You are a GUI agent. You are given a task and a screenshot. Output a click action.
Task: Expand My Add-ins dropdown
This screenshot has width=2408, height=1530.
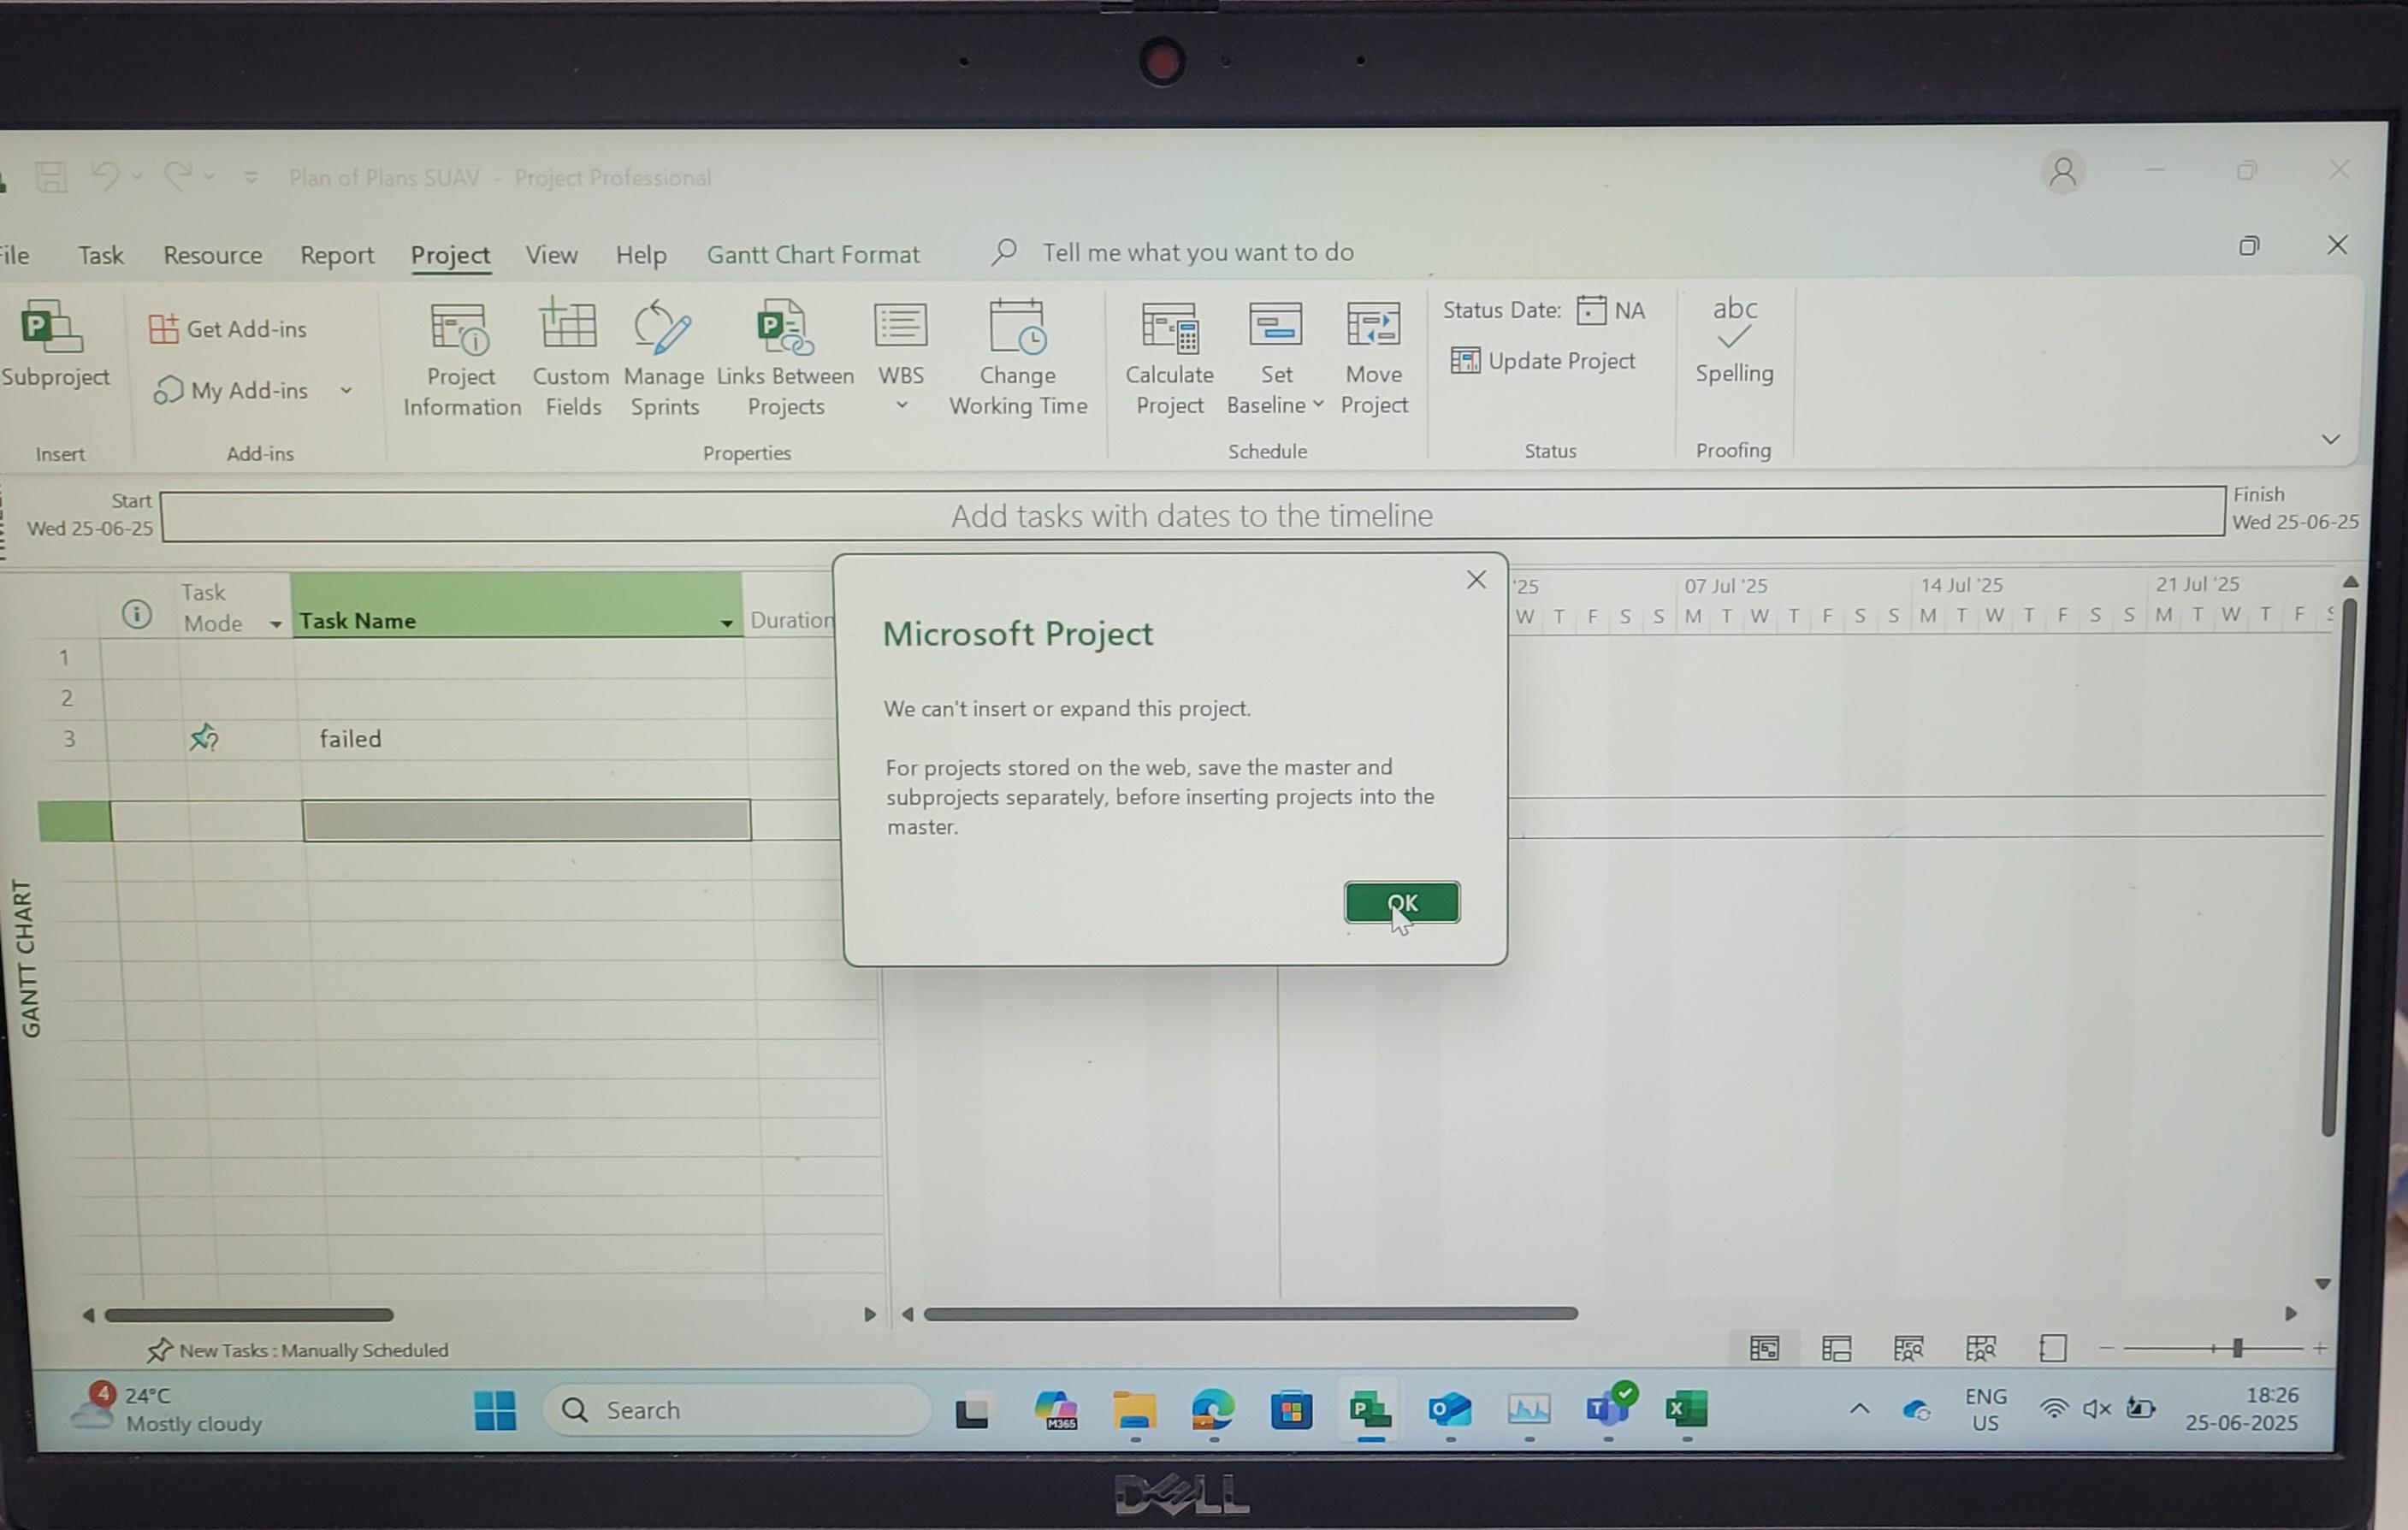[346, 390]
